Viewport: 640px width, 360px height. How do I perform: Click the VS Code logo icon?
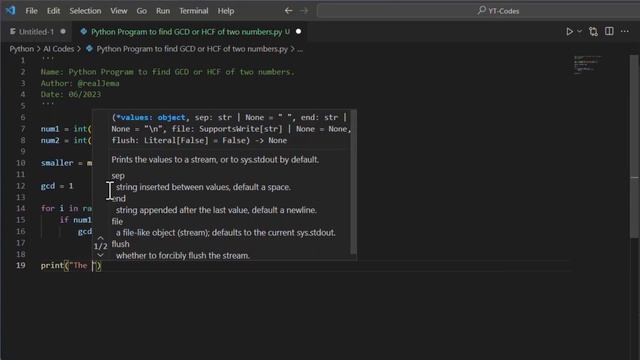pyautogui.click(x=11, y=10)
